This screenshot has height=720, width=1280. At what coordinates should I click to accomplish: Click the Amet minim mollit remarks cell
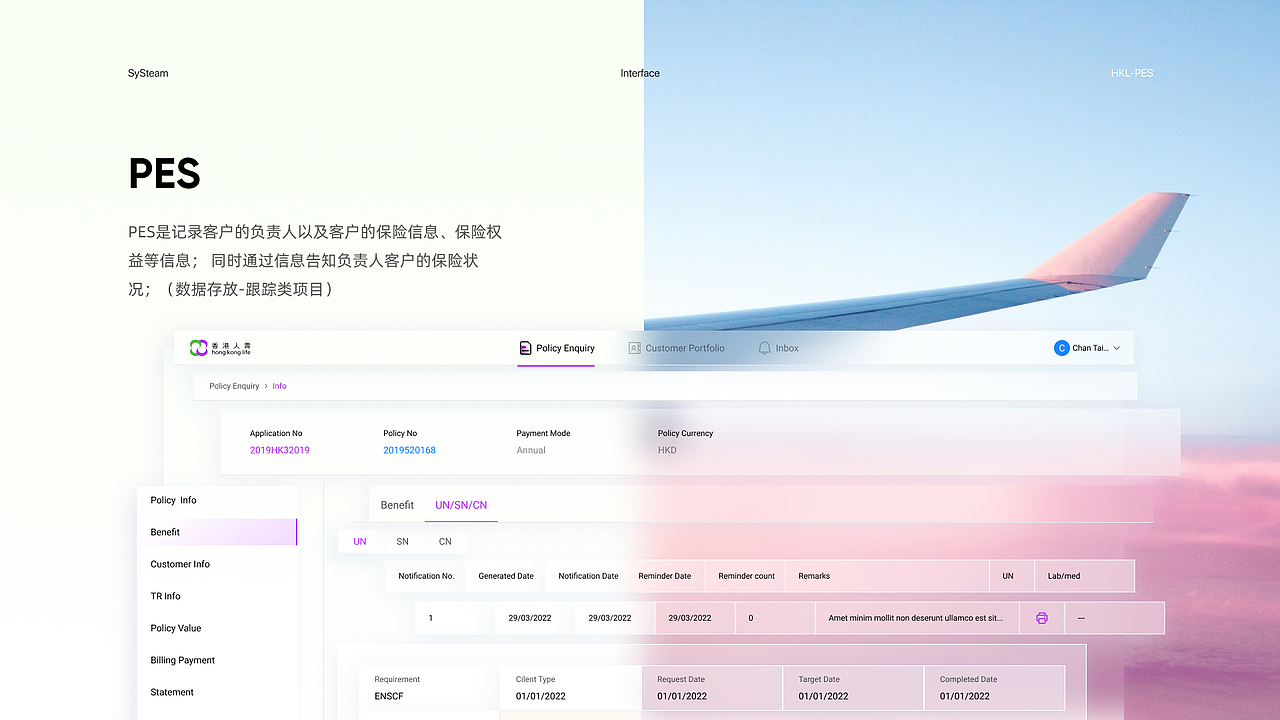pos(916,618)
